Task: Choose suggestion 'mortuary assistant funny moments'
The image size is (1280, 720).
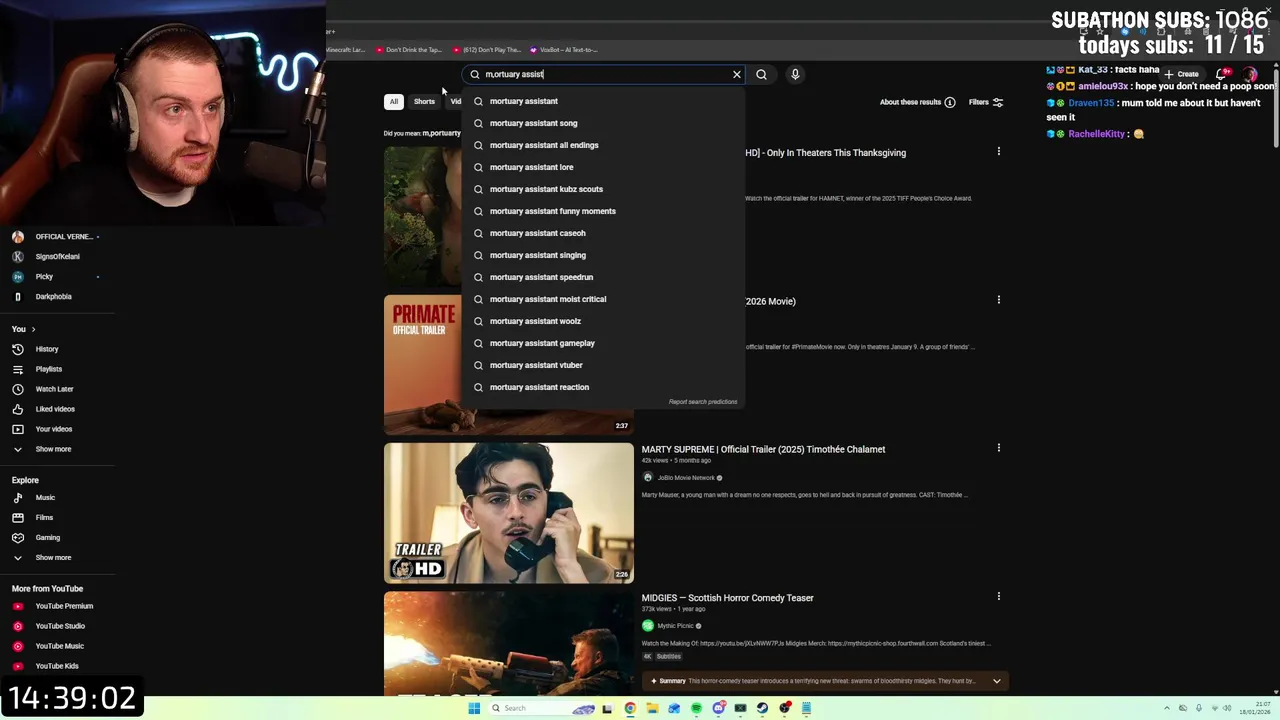Action: point(603,211)
